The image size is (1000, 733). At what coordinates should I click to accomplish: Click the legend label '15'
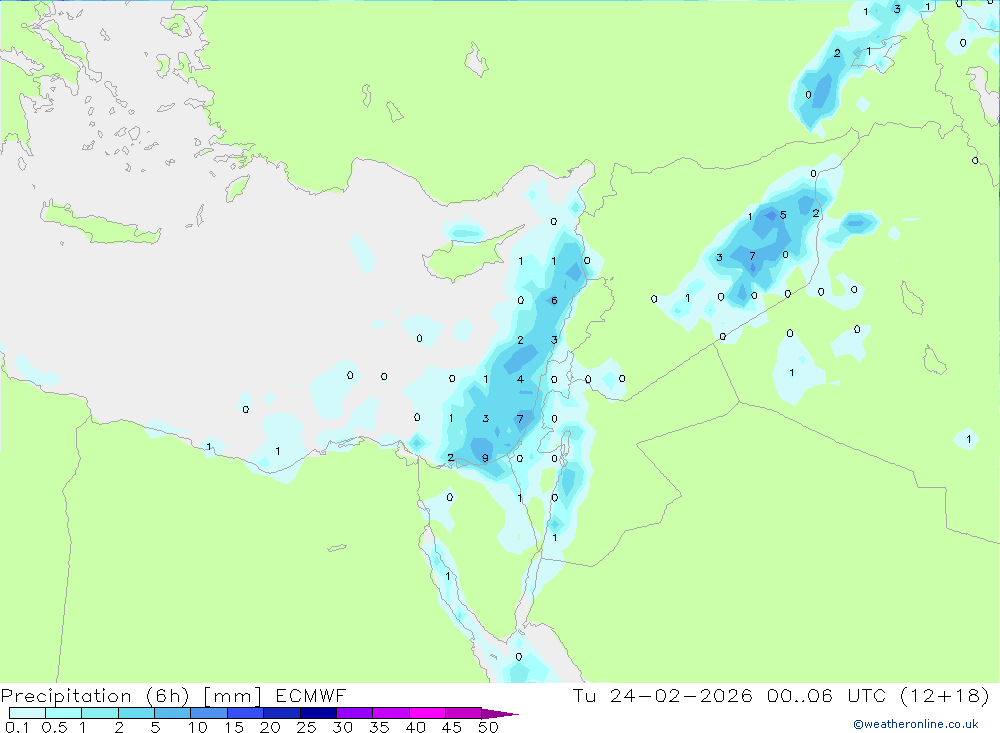pyautogui.click(x=234, y=727)
